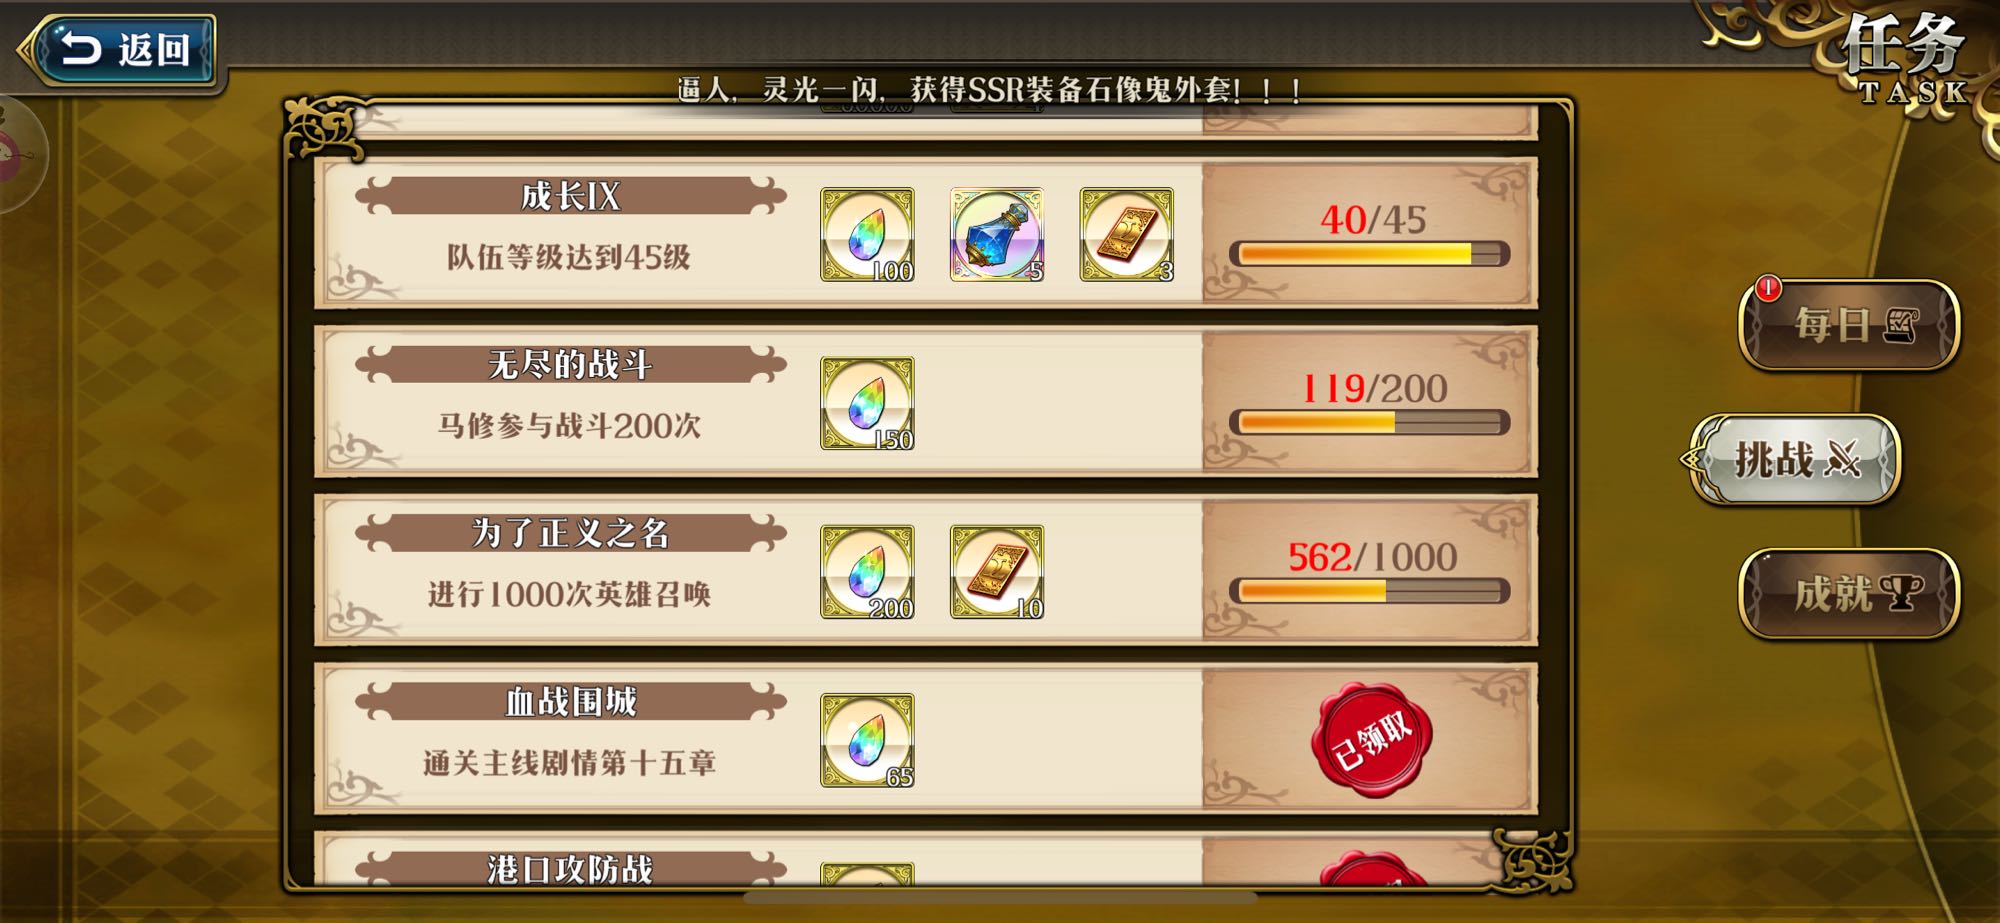The height and width of the screenshot is (923, 2000).
Task: Tap the 65 gem reward in 血战围城
Action: pyautogui.click(x=867, y=740)
